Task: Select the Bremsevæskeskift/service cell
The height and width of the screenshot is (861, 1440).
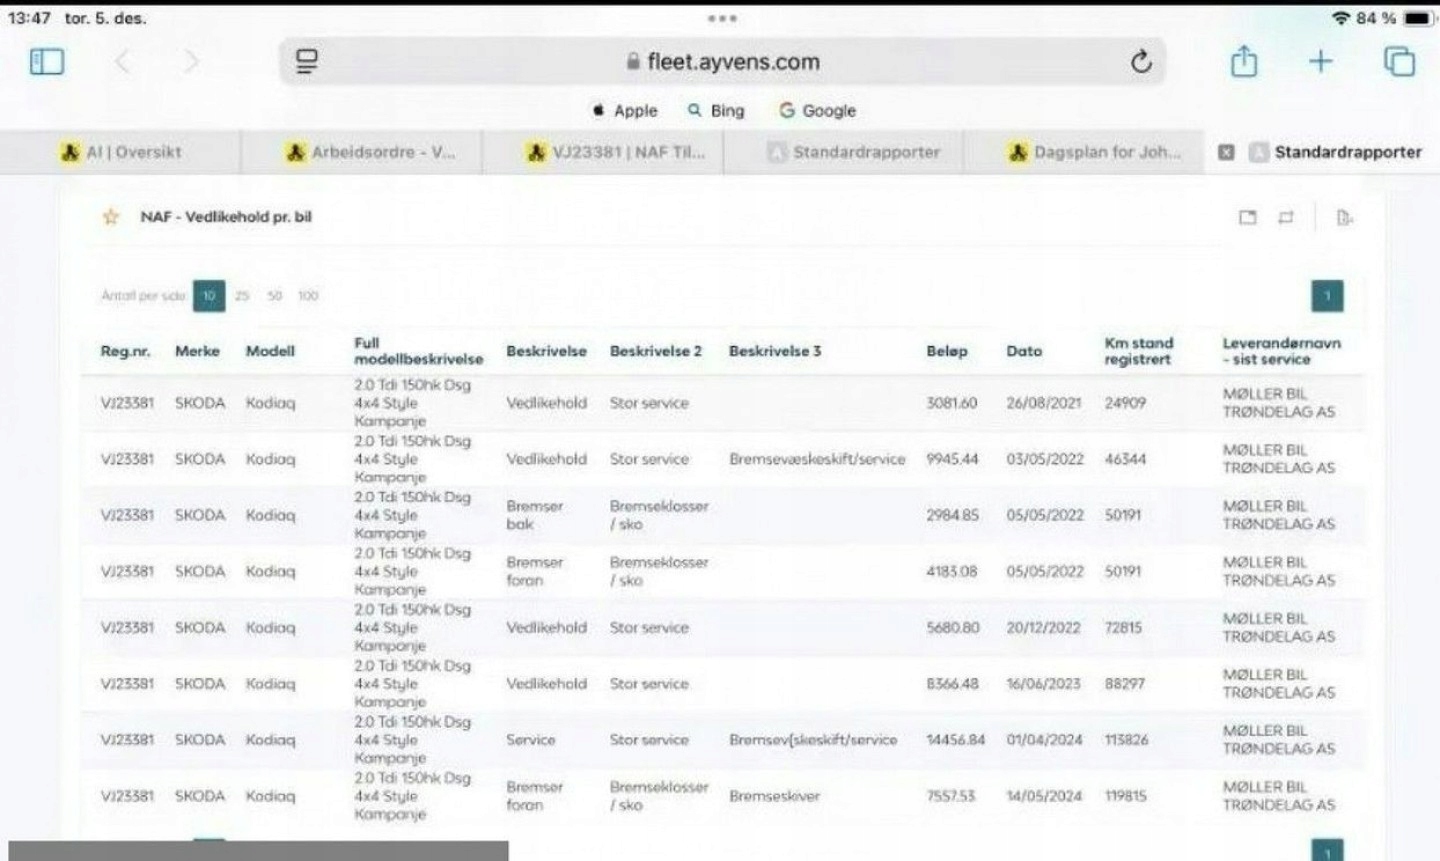Action: (817, 459)
